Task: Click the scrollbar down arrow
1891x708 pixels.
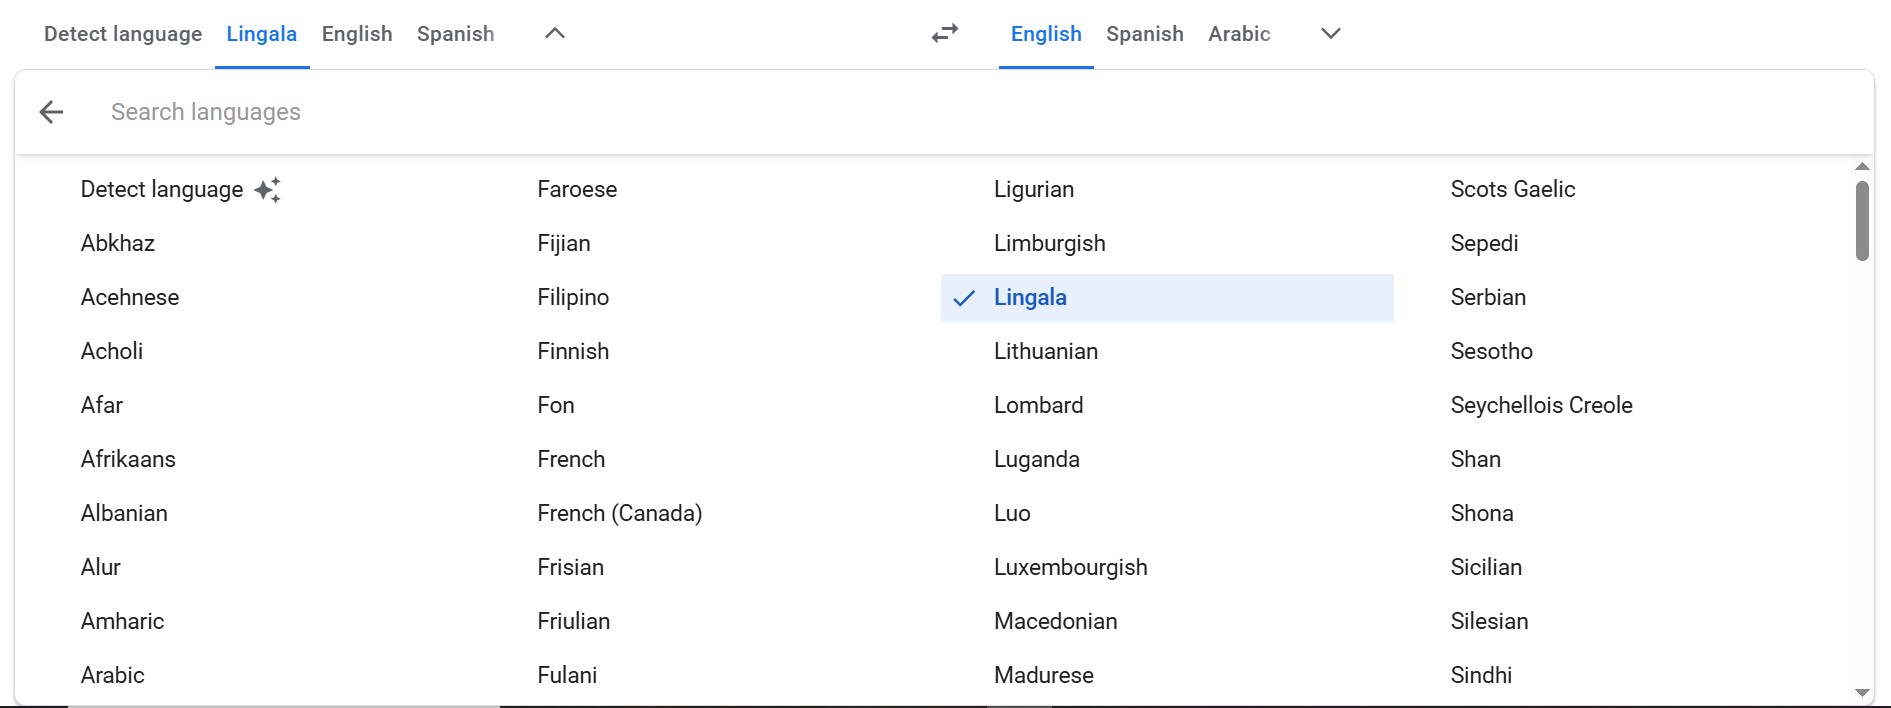Action: coord(1861,692)
